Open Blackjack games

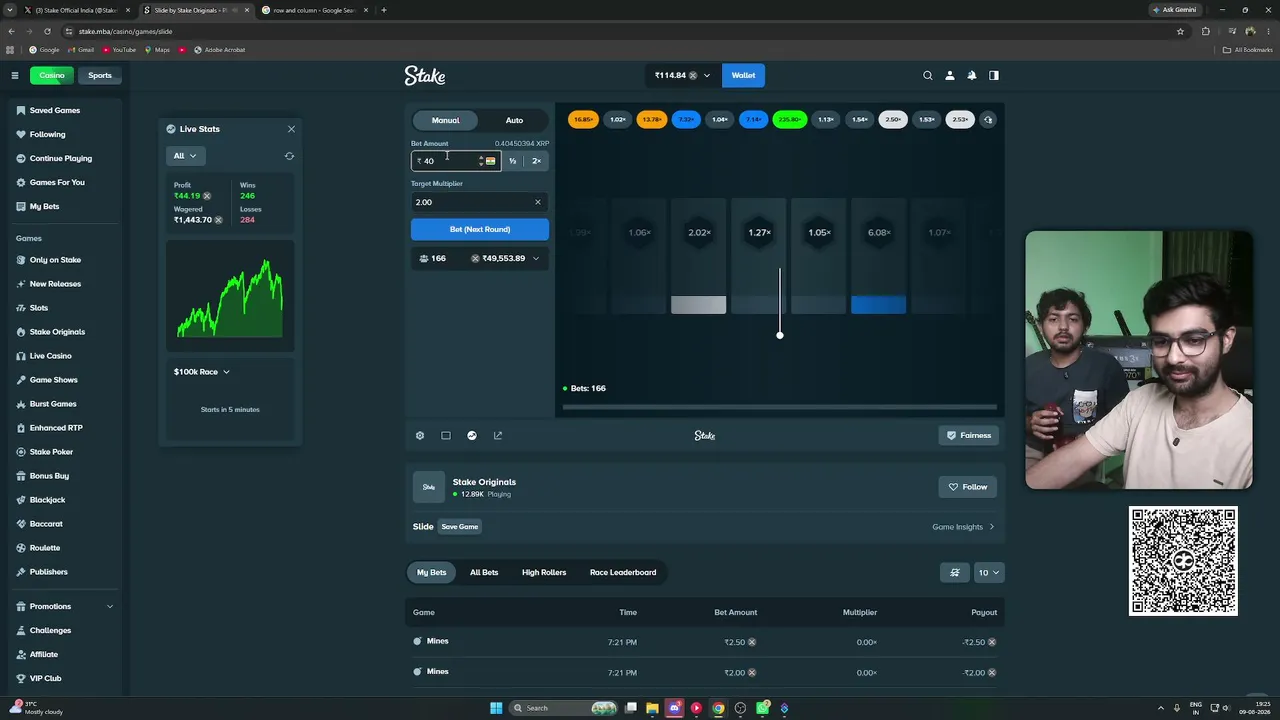pos(47,500)
